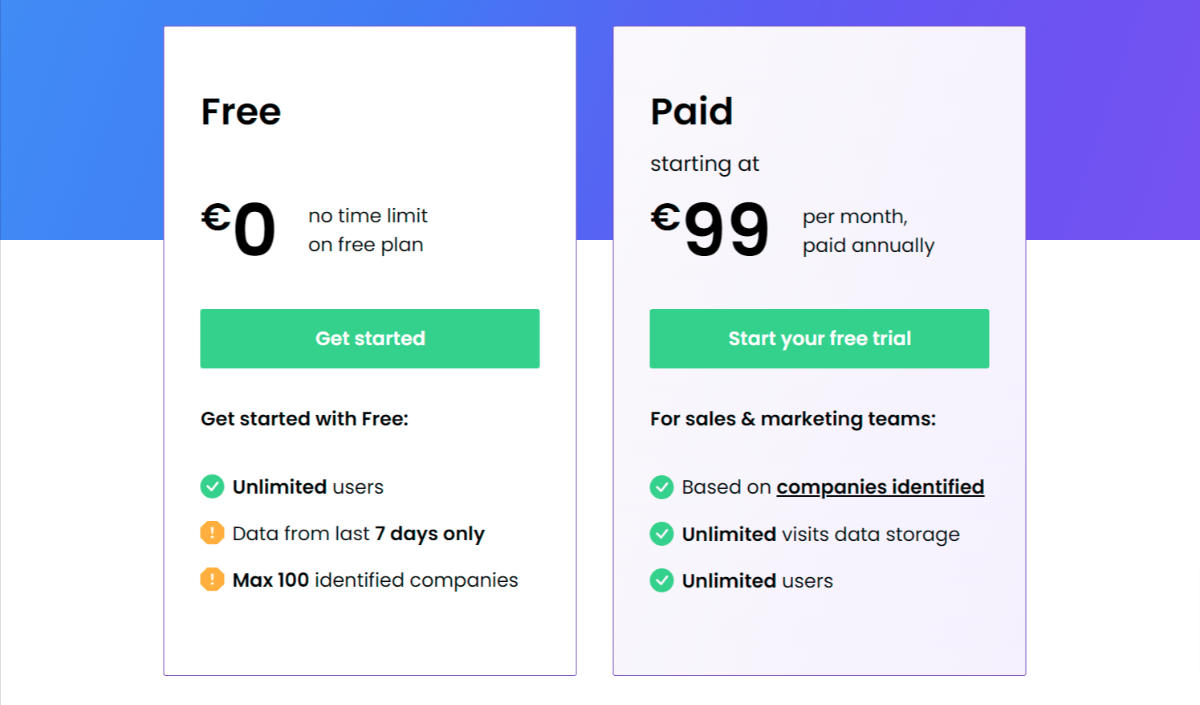Select the Paid plan heading
The height and width of the screenshot is (705, 1200).
tap(692, 111)
